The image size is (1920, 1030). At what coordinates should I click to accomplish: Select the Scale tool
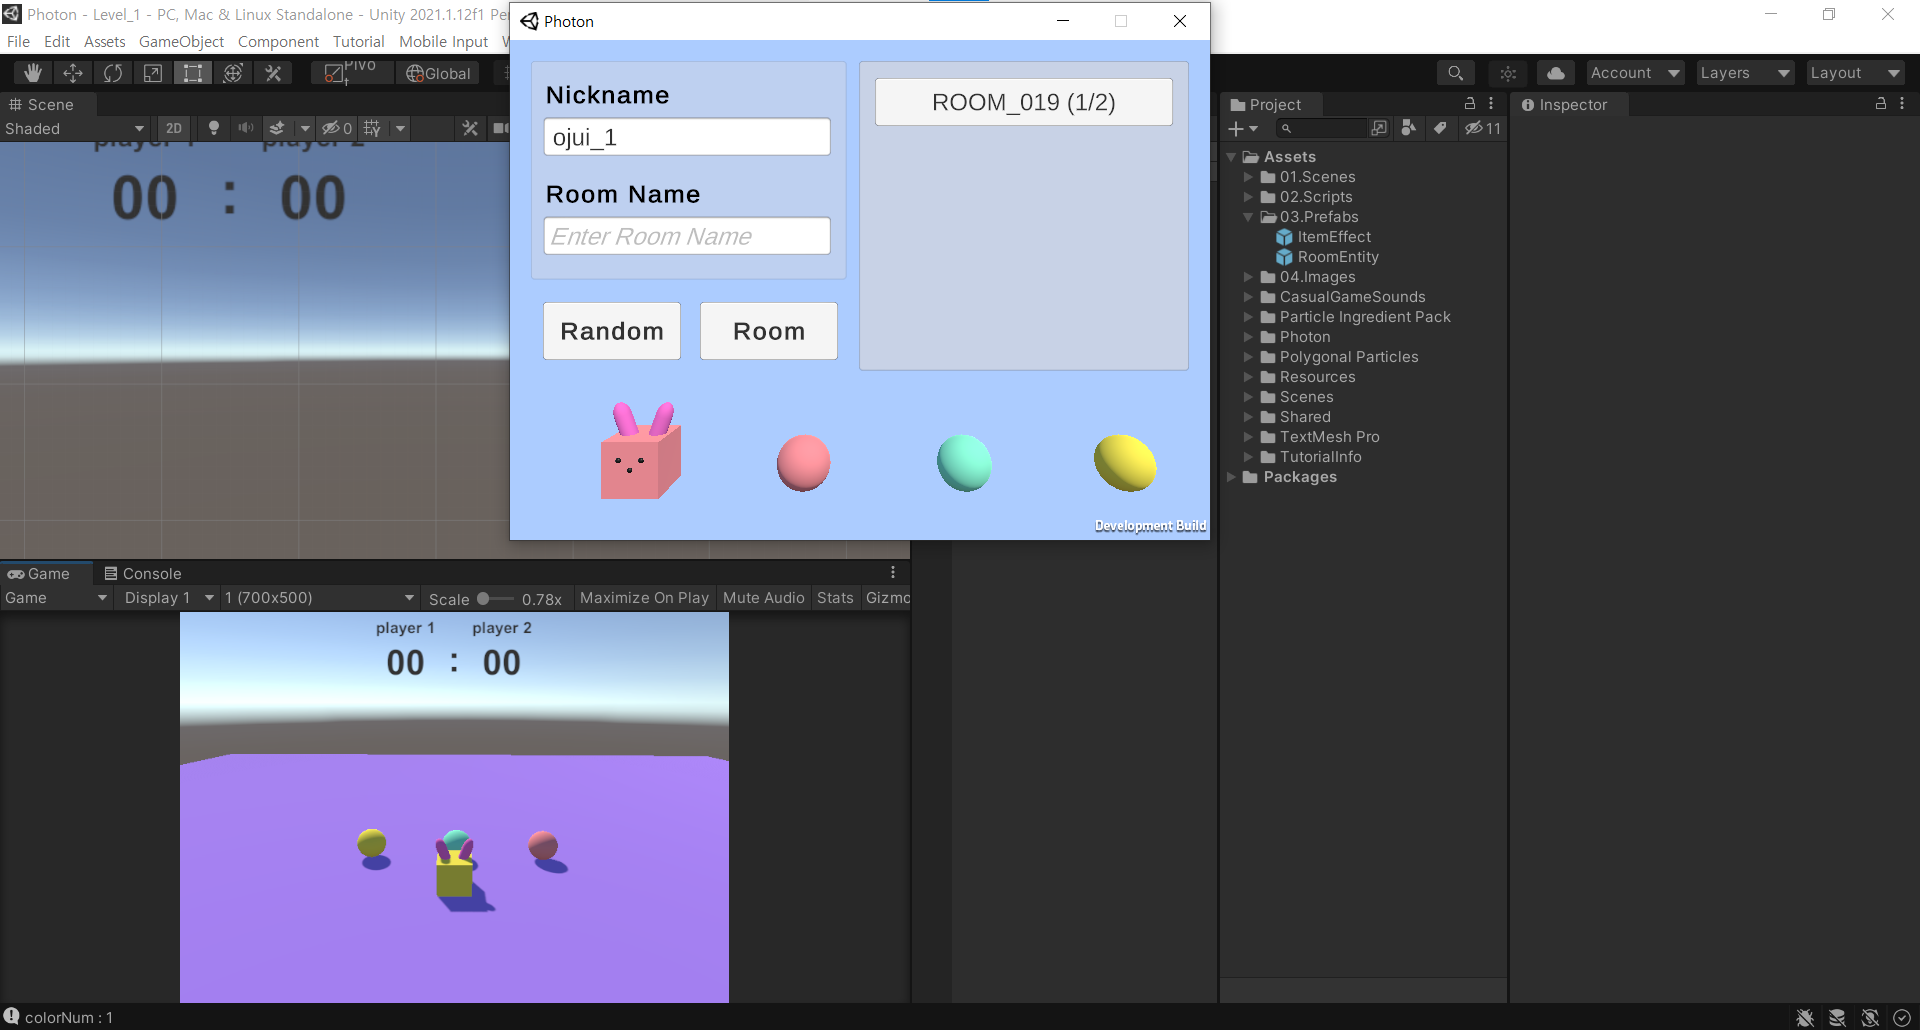(153, 73)
